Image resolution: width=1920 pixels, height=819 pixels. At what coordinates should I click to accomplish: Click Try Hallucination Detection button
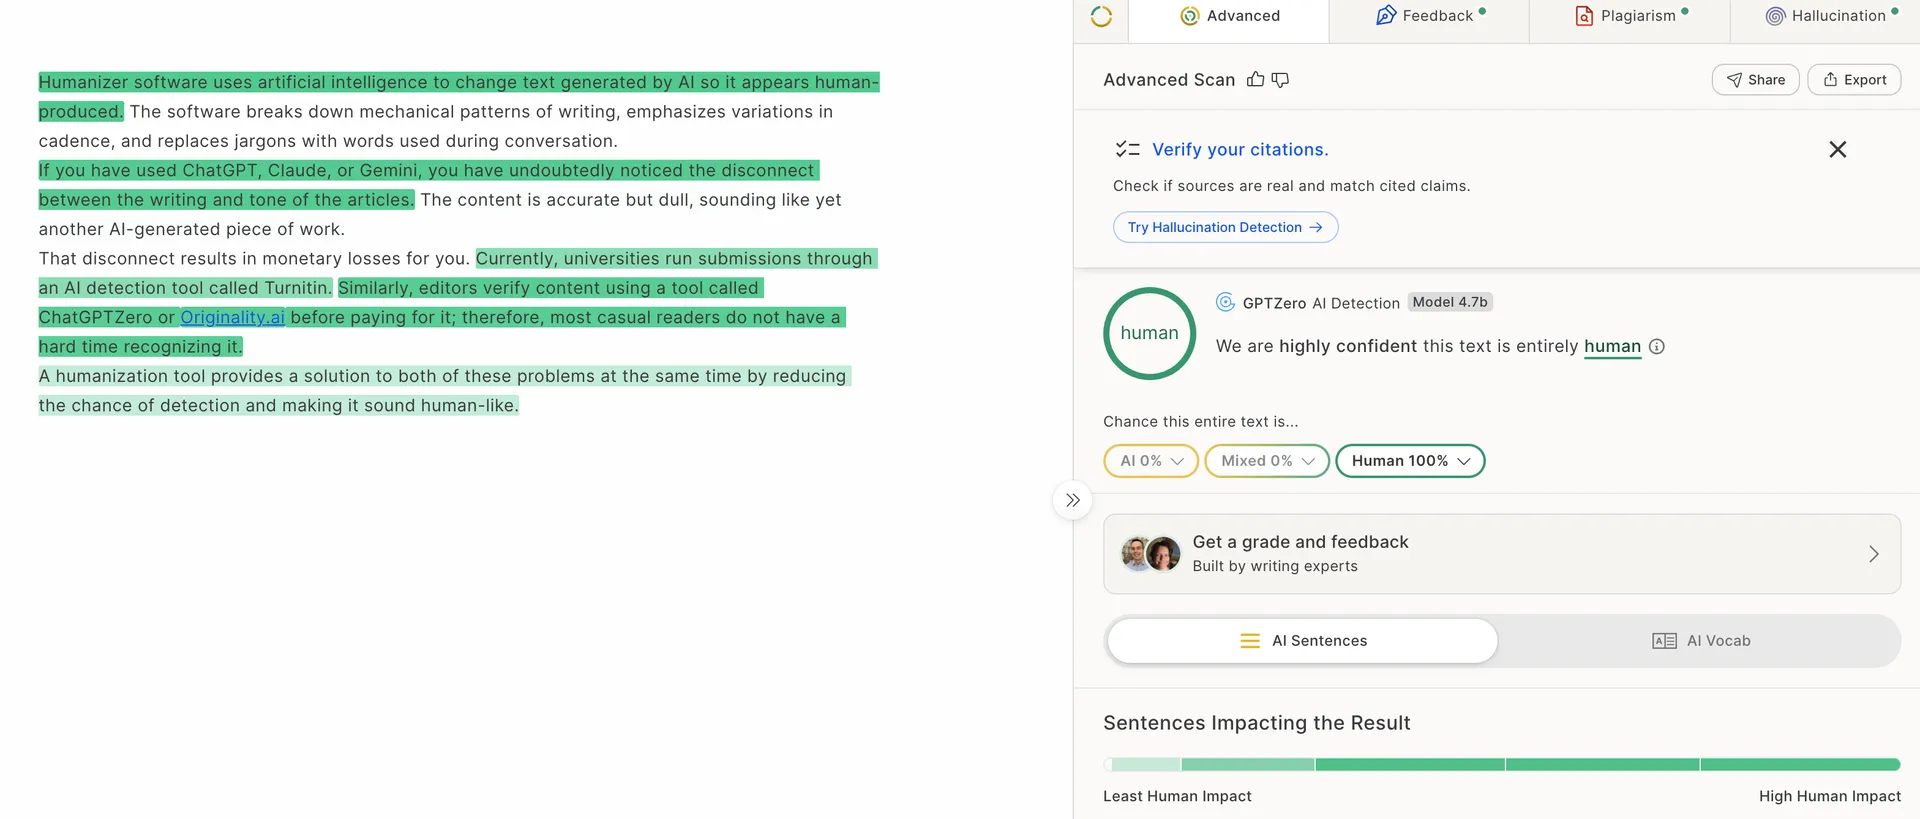pos(1225,227)
